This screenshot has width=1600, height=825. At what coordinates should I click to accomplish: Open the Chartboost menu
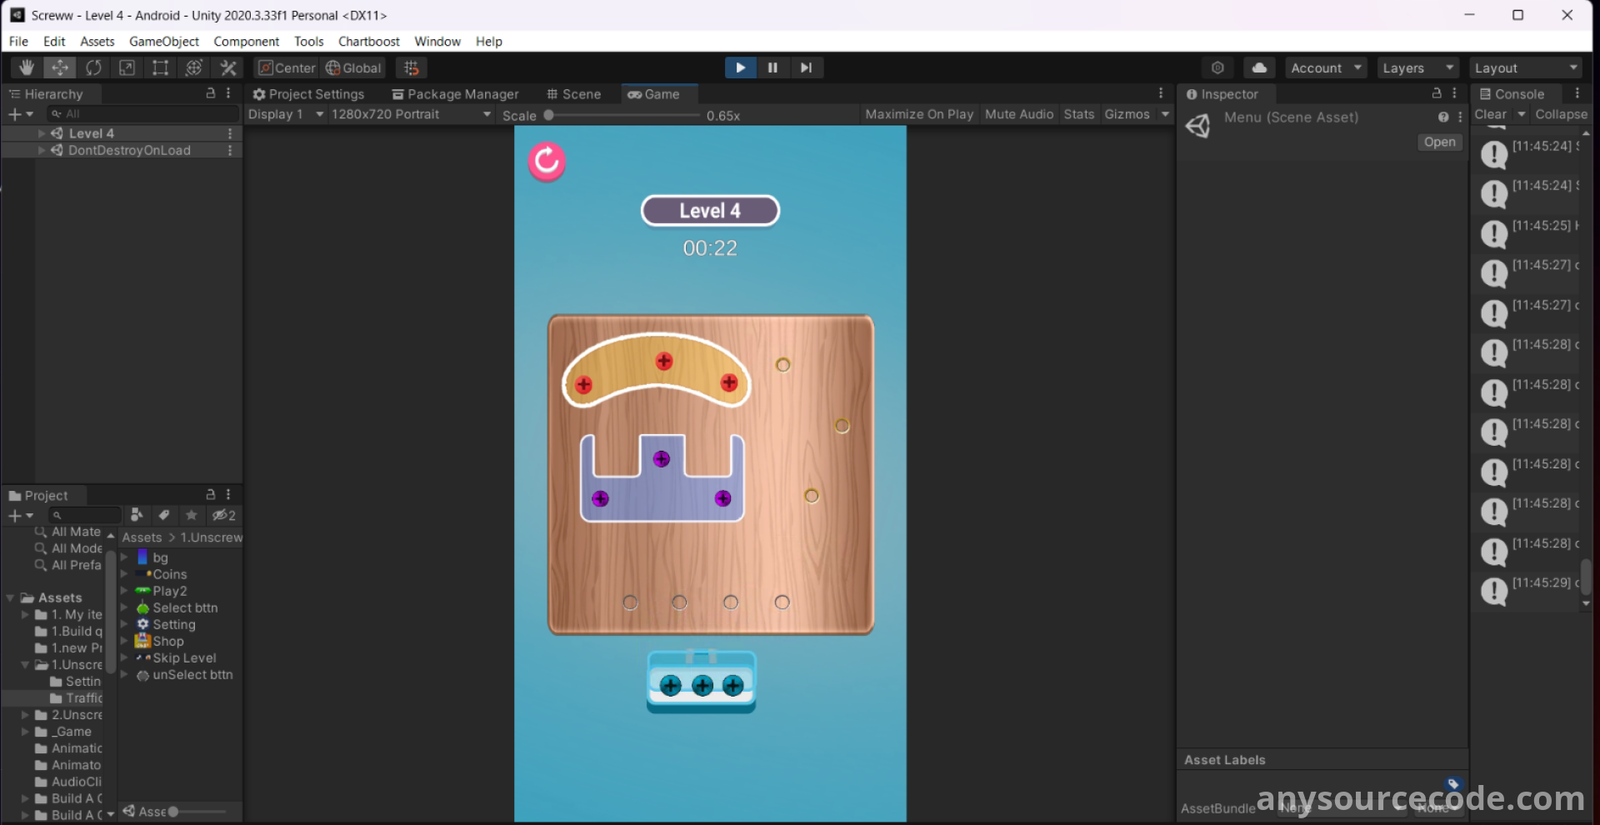point(369,41)
